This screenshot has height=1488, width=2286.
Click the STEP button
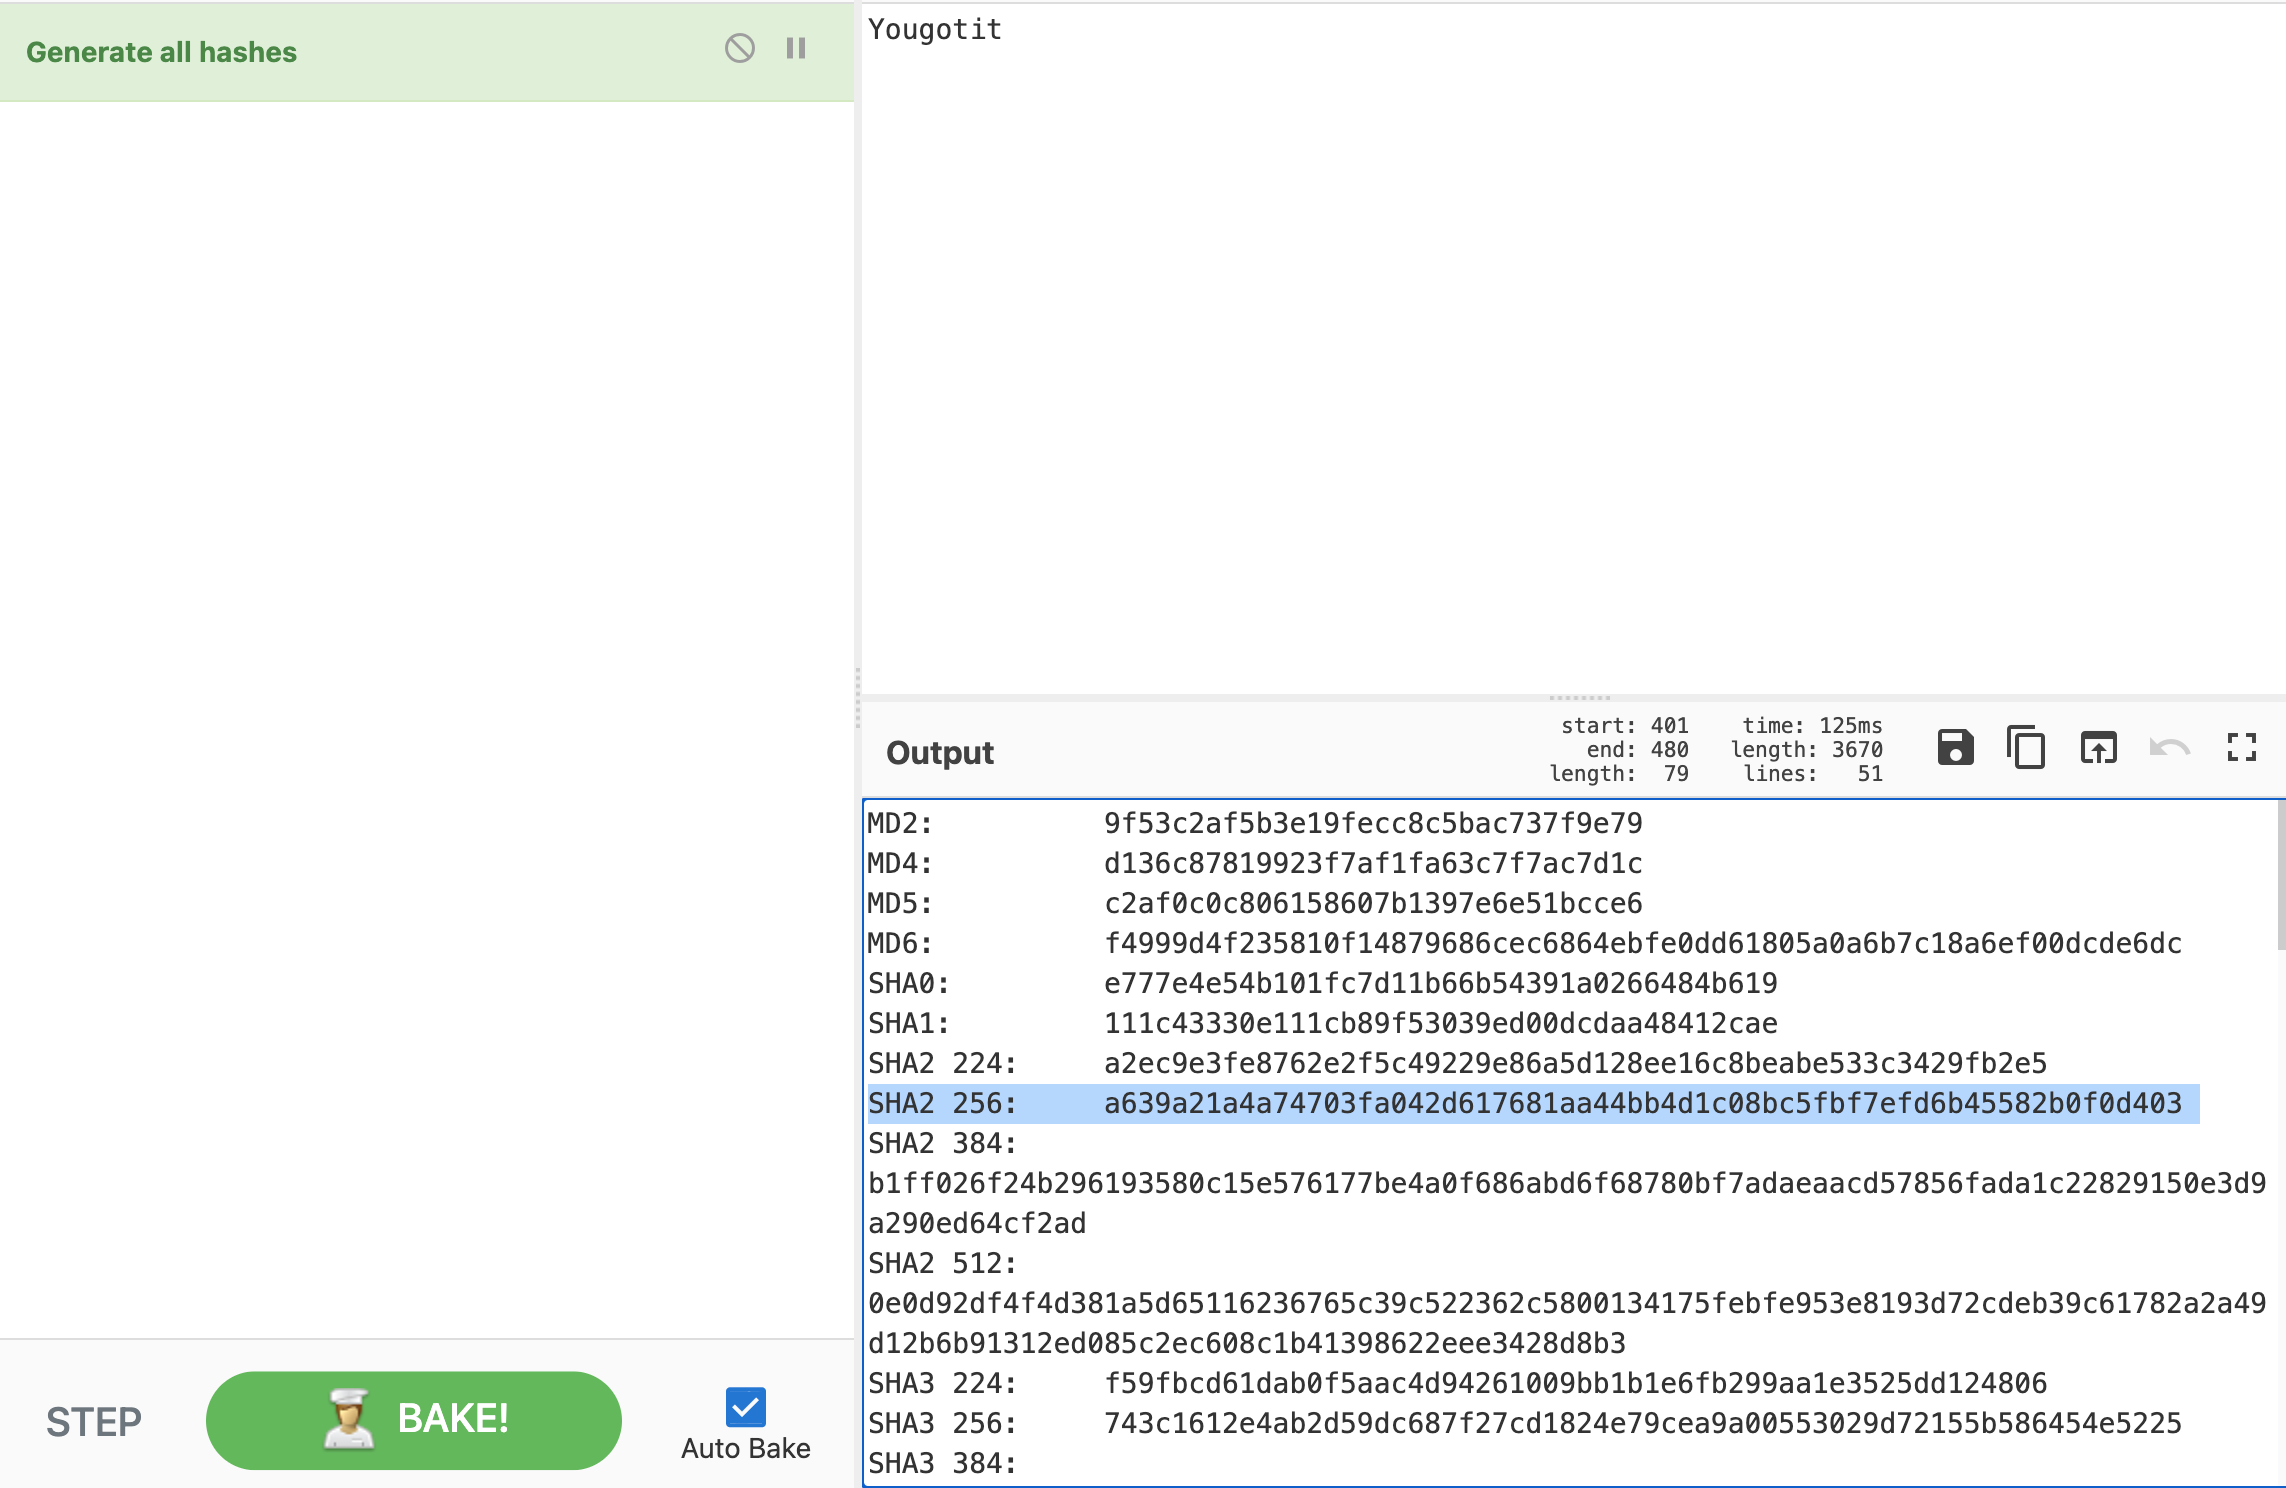click(94, 1421)
